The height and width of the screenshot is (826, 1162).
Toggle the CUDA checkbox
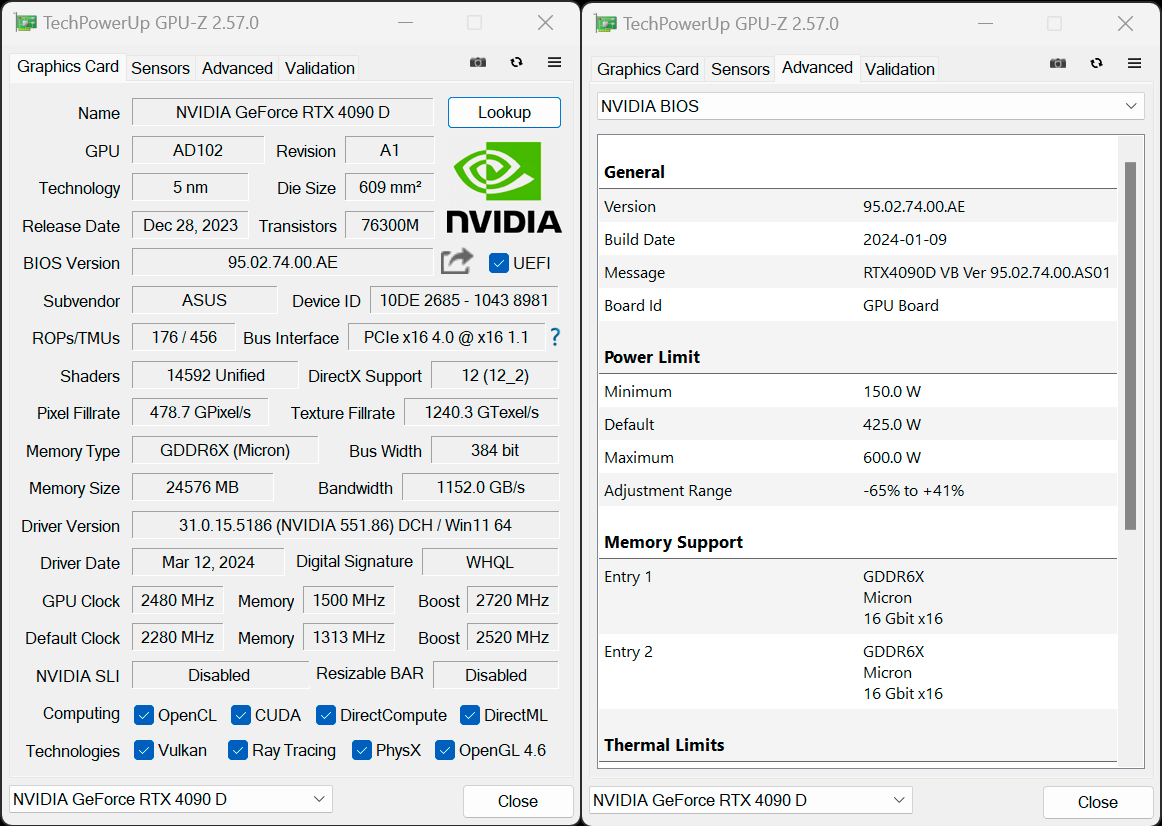pos(241,715)
